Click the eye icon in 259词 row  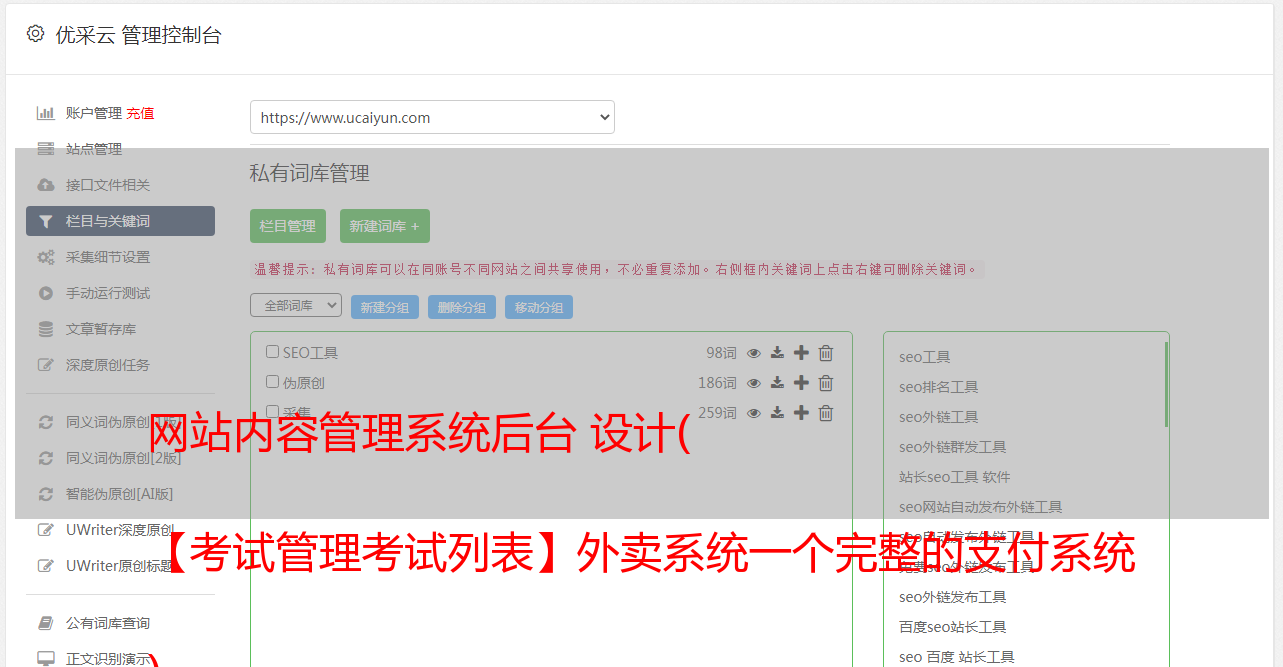pos(754,413)
